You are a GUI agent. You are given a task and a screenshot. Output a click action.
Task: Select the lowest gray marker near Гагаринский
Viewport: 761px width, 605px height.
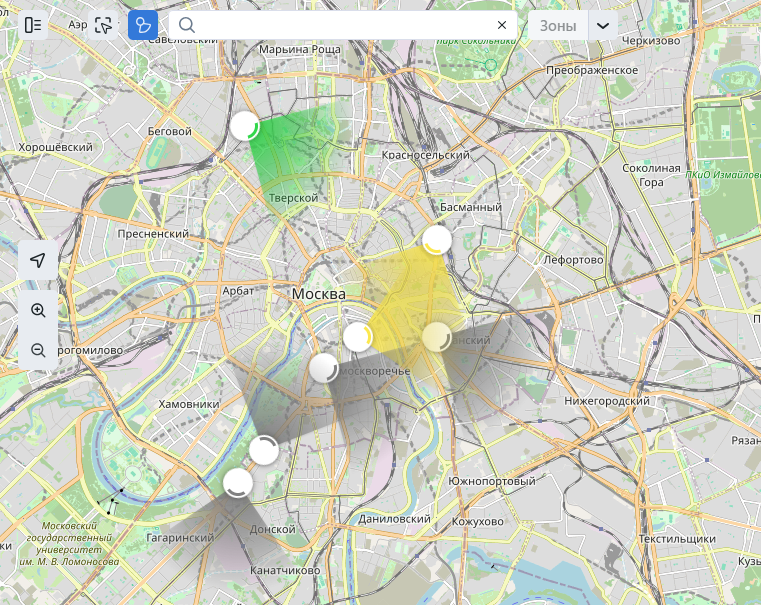coord(238,483)
